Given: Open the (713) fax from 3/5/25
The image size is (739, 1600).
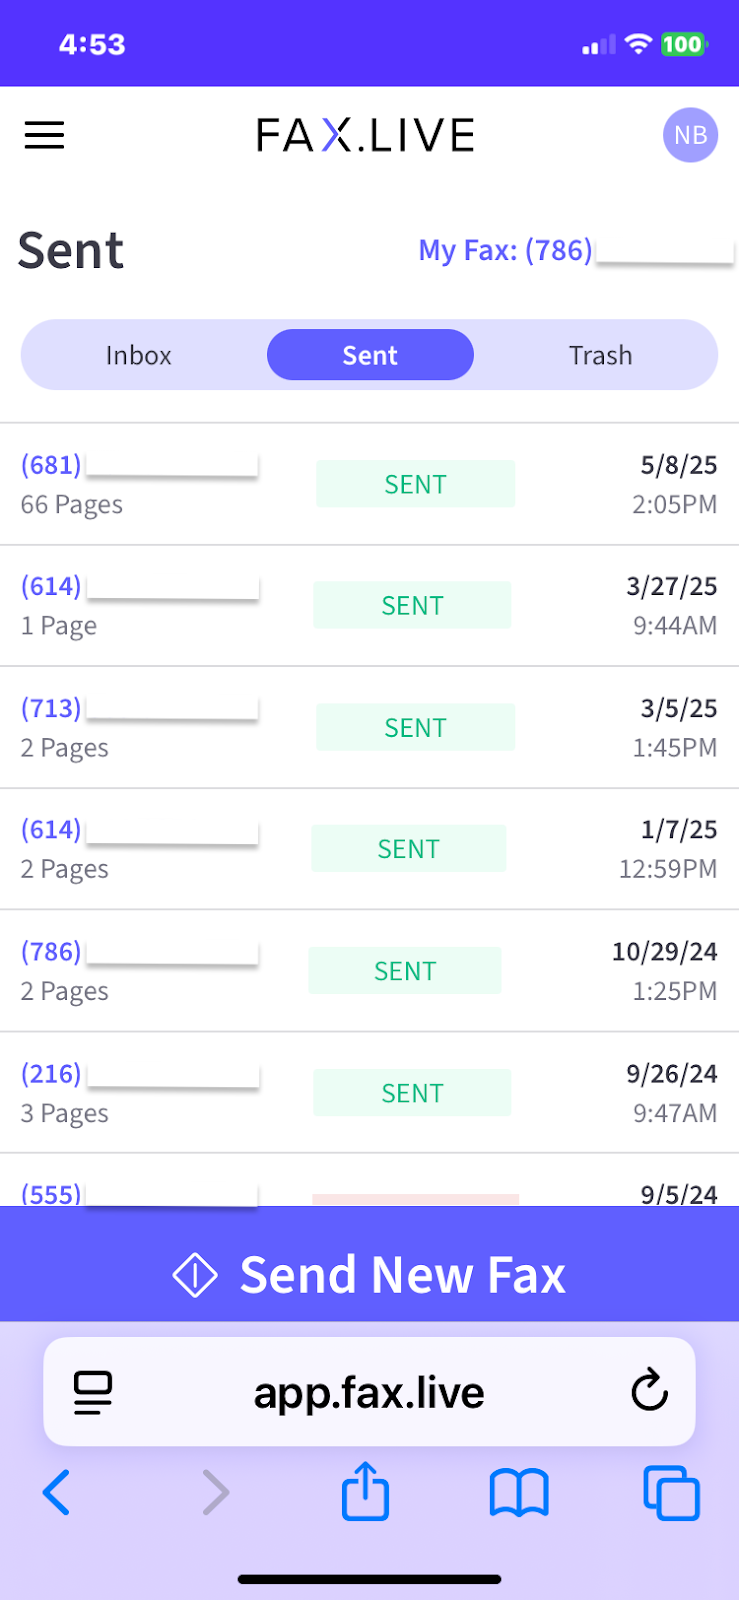Looking at the screenshot, I should point(369,728).
